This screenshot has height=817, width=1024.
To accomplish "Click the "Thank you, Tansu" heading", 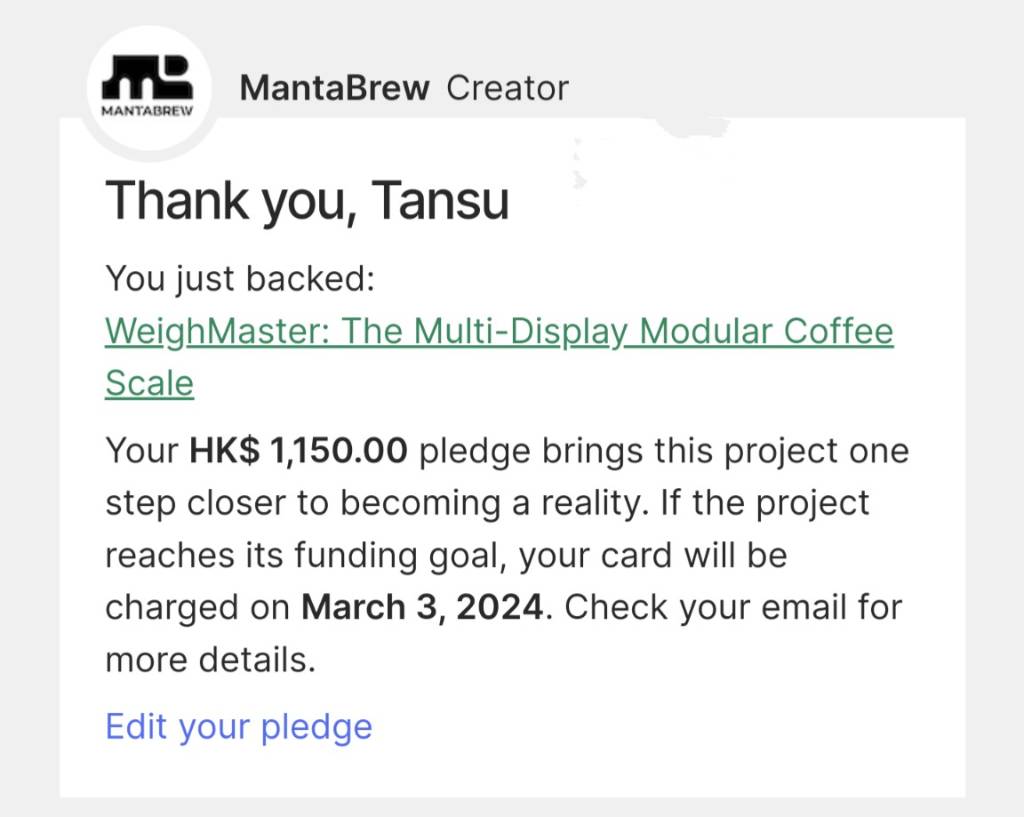I will (x=307, y=200).
